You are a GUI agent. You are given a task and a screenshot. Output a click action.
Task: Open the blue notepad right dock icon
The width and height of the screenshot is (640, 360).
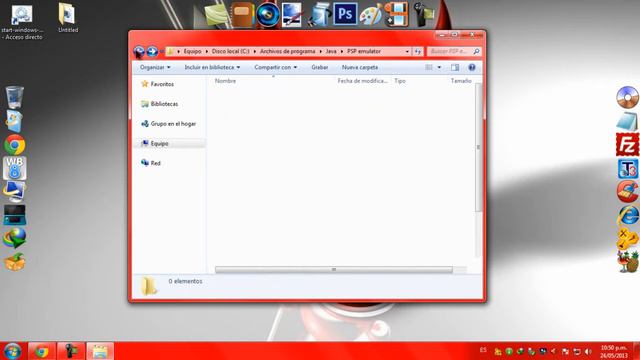pos(627,121)
